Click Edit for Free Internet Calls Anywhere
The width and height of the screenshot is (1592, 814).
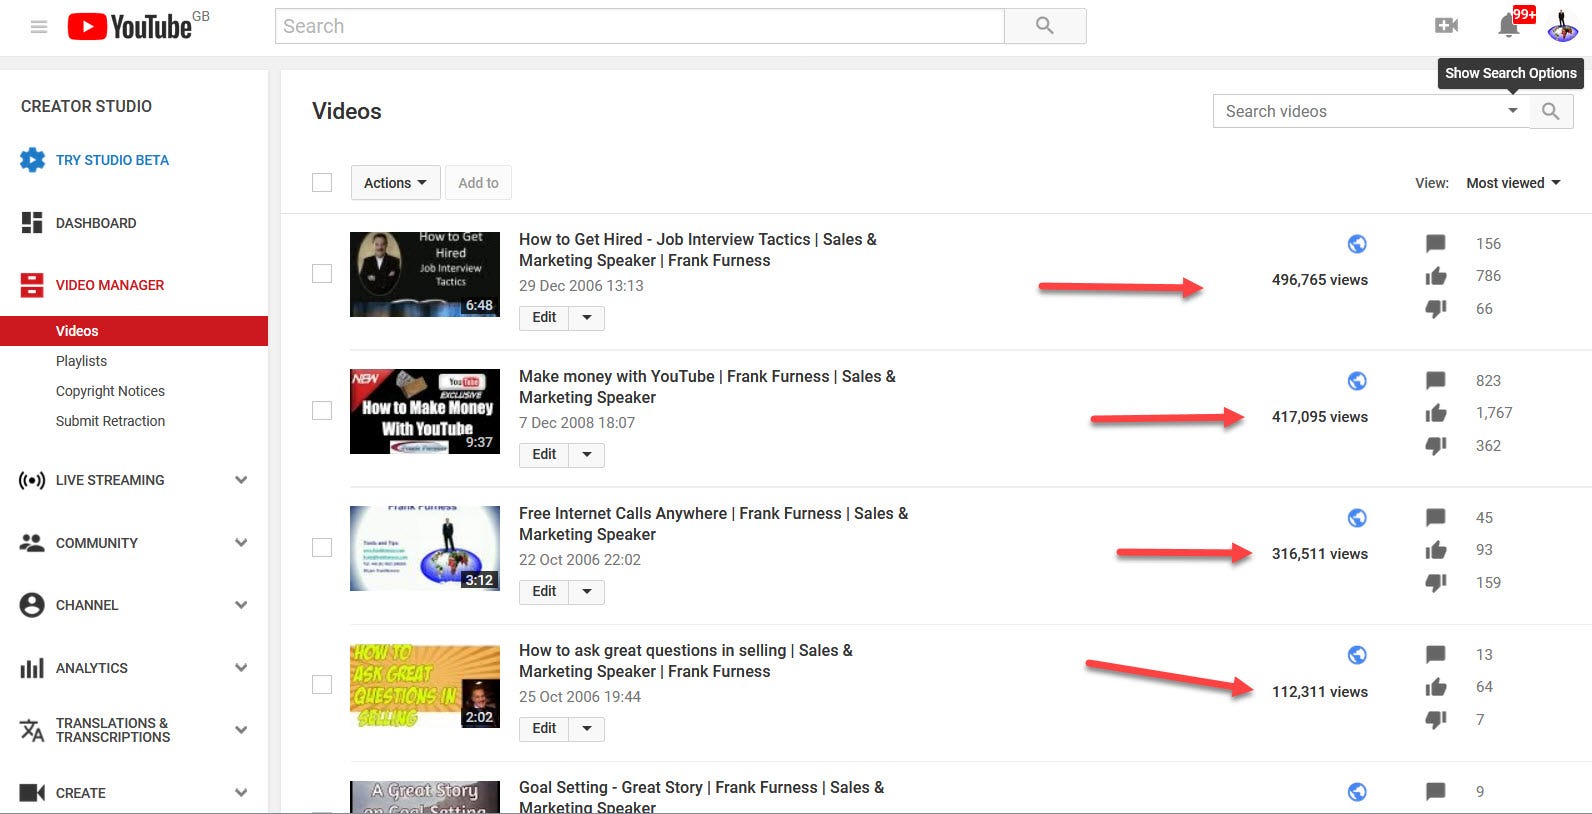(x=544, y=592)
